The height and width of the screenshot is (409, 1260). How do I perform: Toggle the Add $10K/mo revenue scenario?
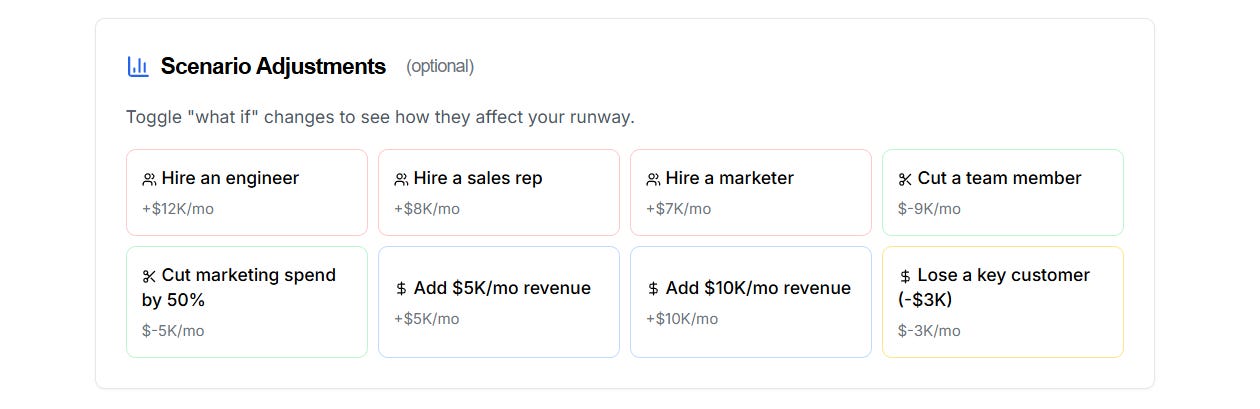pyautogui.click(x=751, y=302)
